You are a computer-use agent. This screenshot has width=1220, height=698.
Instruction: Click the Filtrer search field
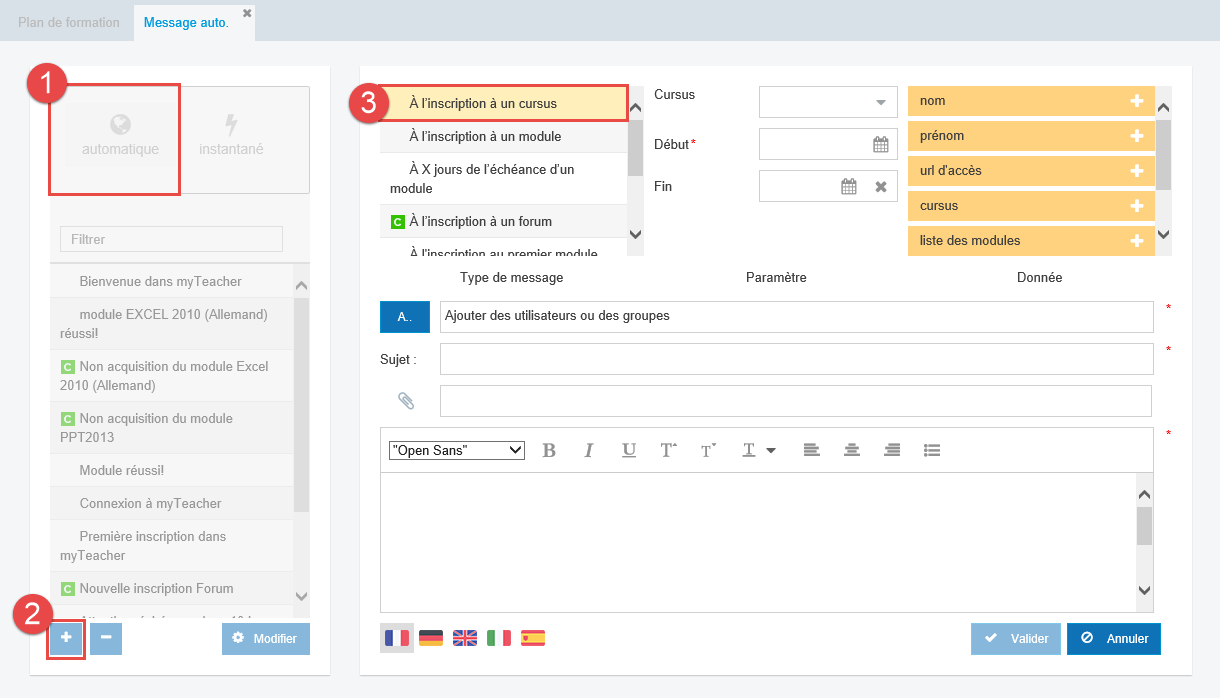click(x=171, y=239)
